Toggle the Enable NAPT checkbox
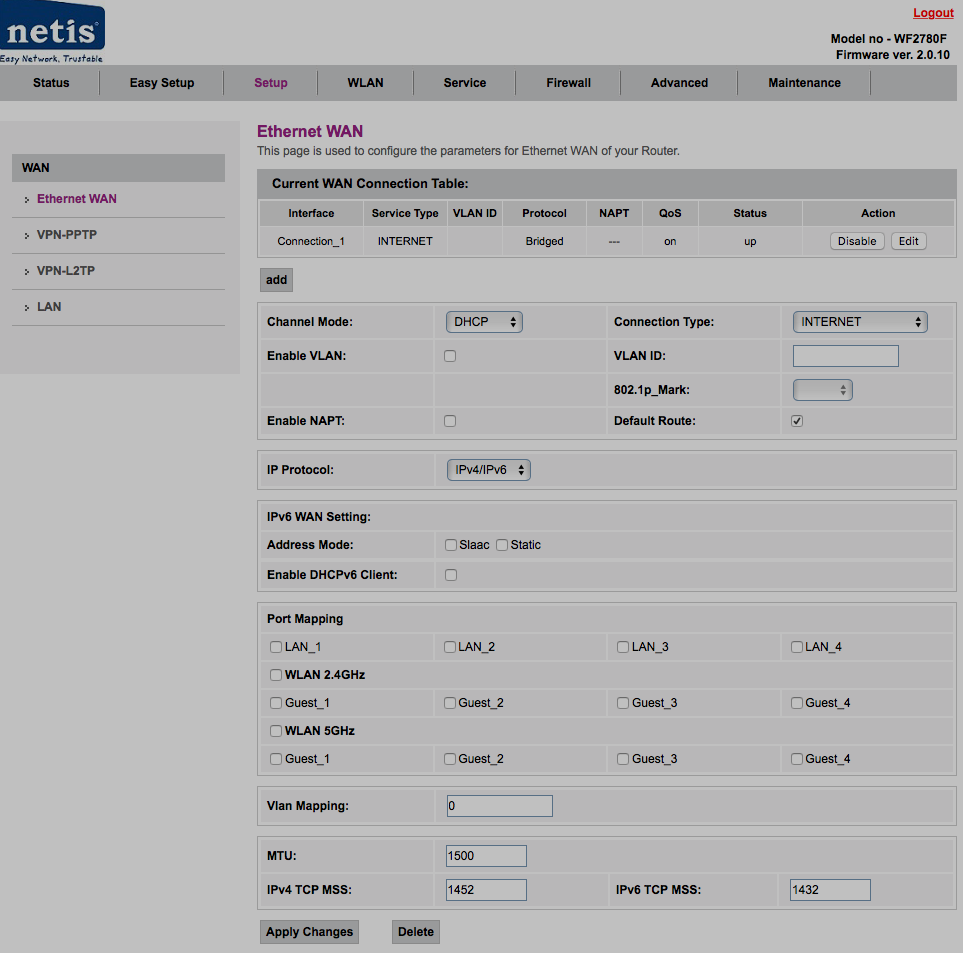This screenshot has height=953, width=963. pos(450,421)
